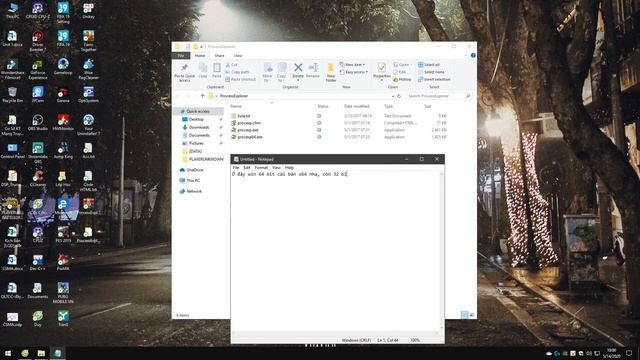Click Pin to Quick access in ribbon

(x=184, y=73)
